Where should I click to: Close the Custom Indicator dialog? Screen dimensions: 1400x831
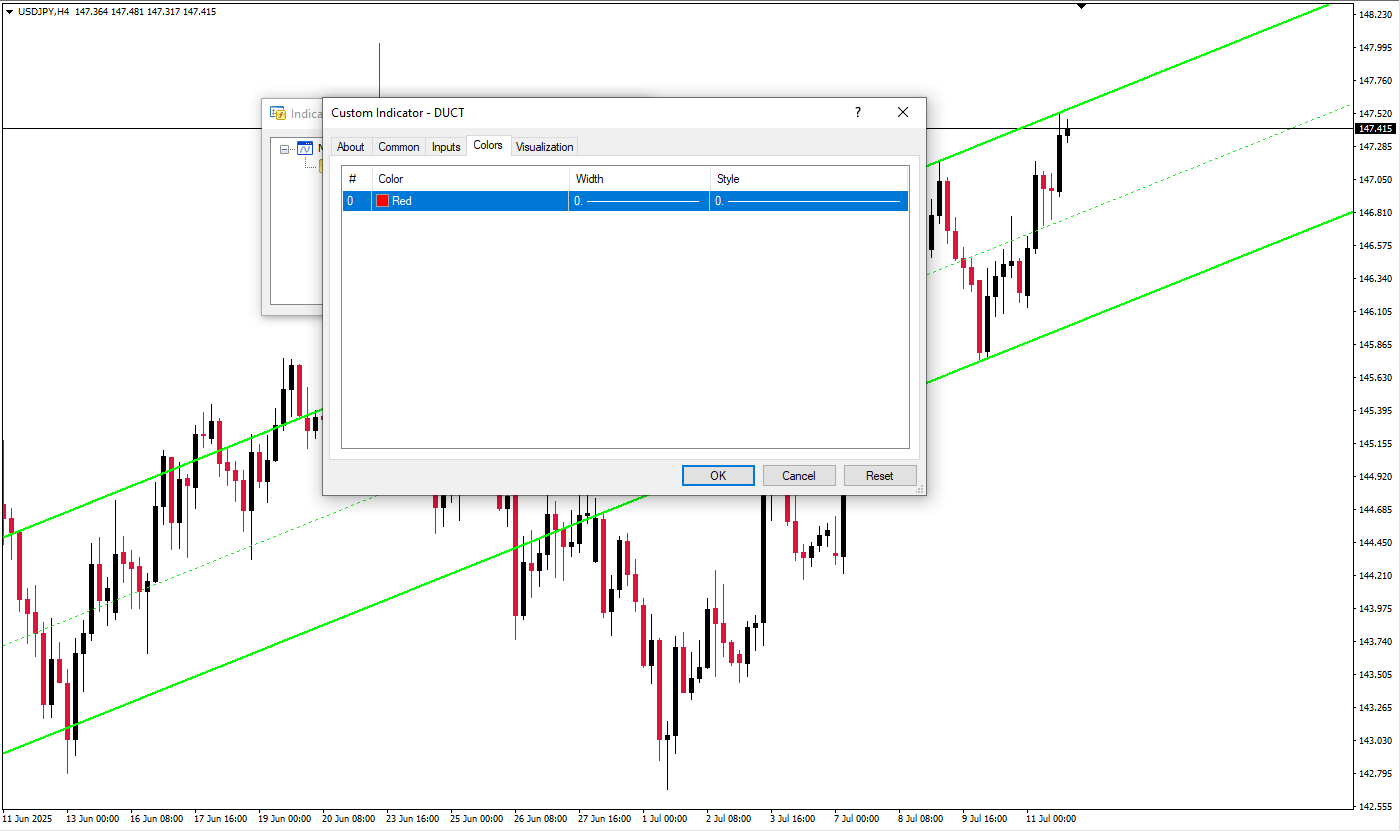point(903,113)
